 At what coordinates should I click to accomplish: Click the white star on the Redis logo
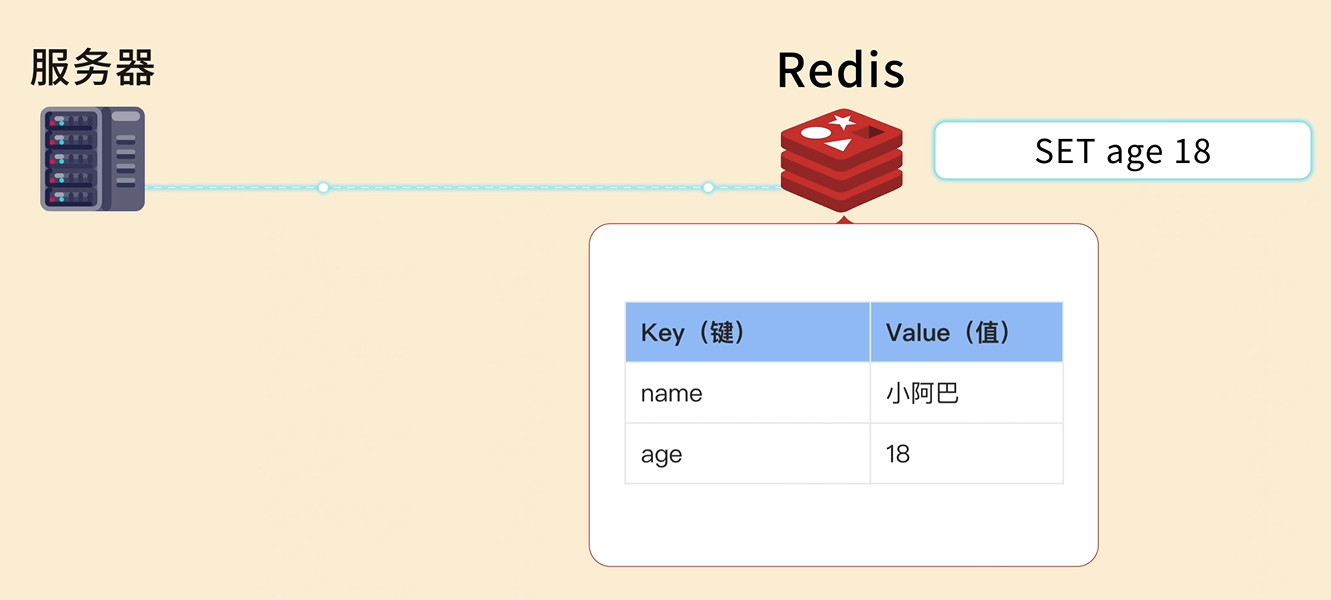[x=842, y=122]
